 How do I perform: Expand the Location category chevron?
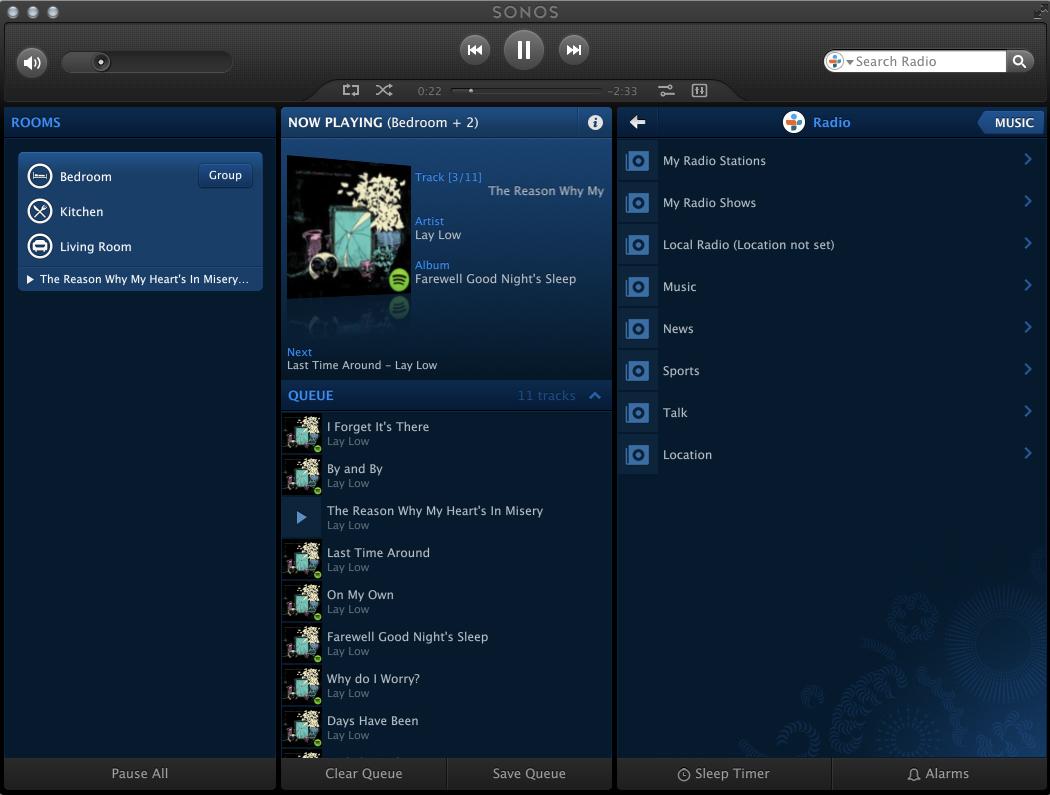point(1027,453)
